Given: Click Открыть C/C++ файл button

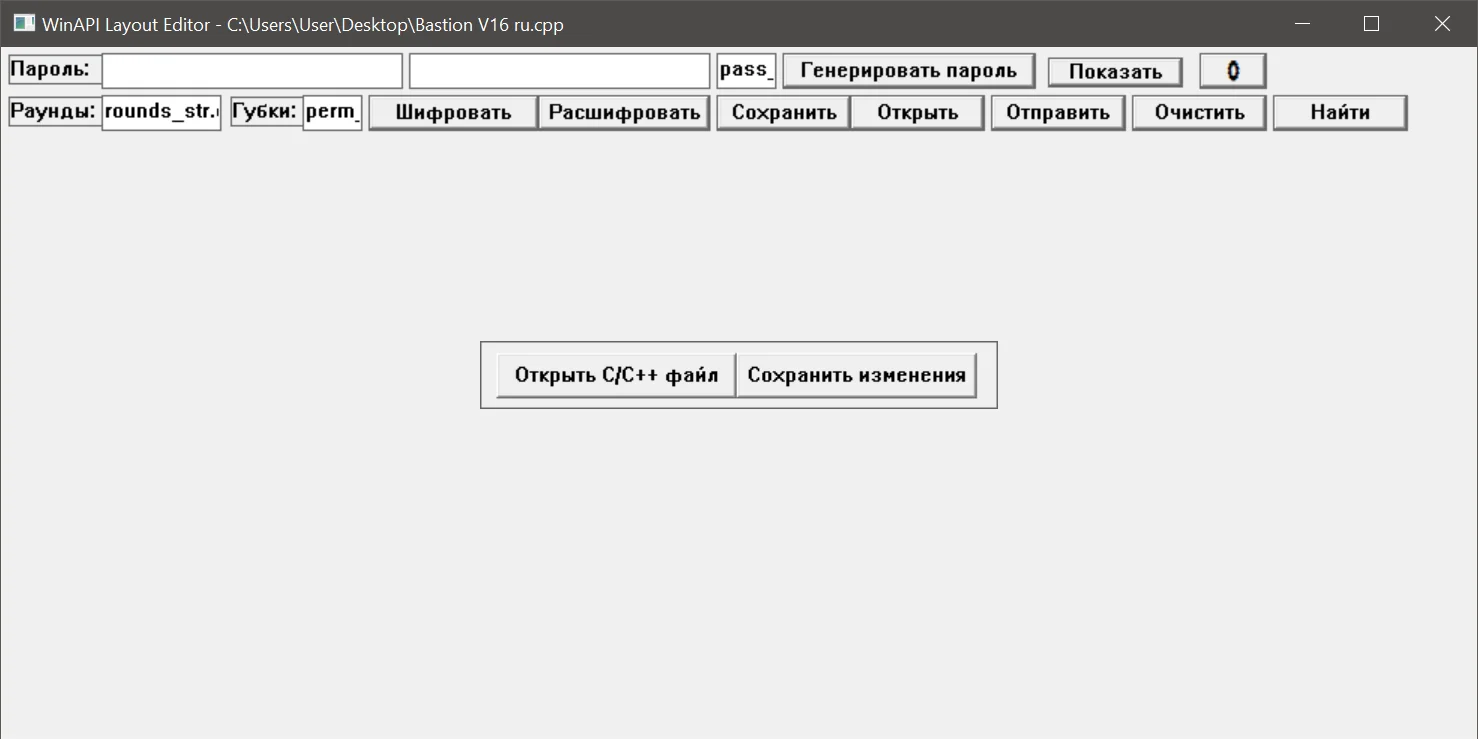Looking at the screenshot, I should click(616, 375).
